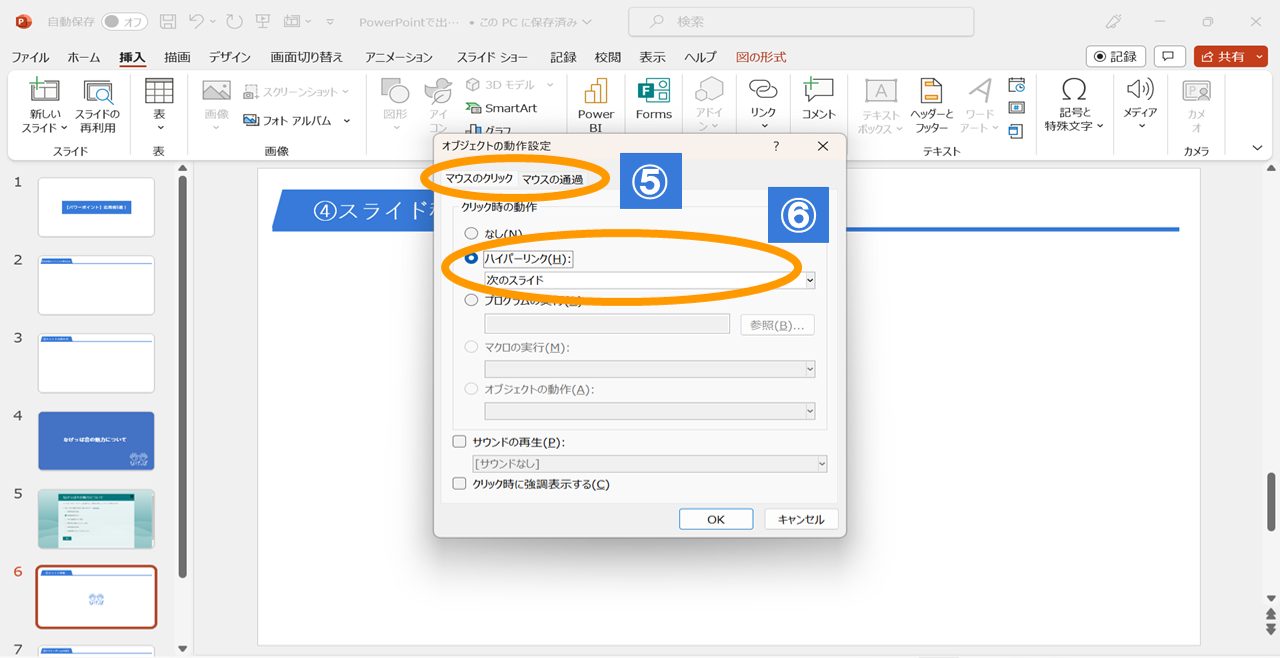Click the Save icon in title bar
This screenshot has width=1280, height=658.
pos(168,22)
